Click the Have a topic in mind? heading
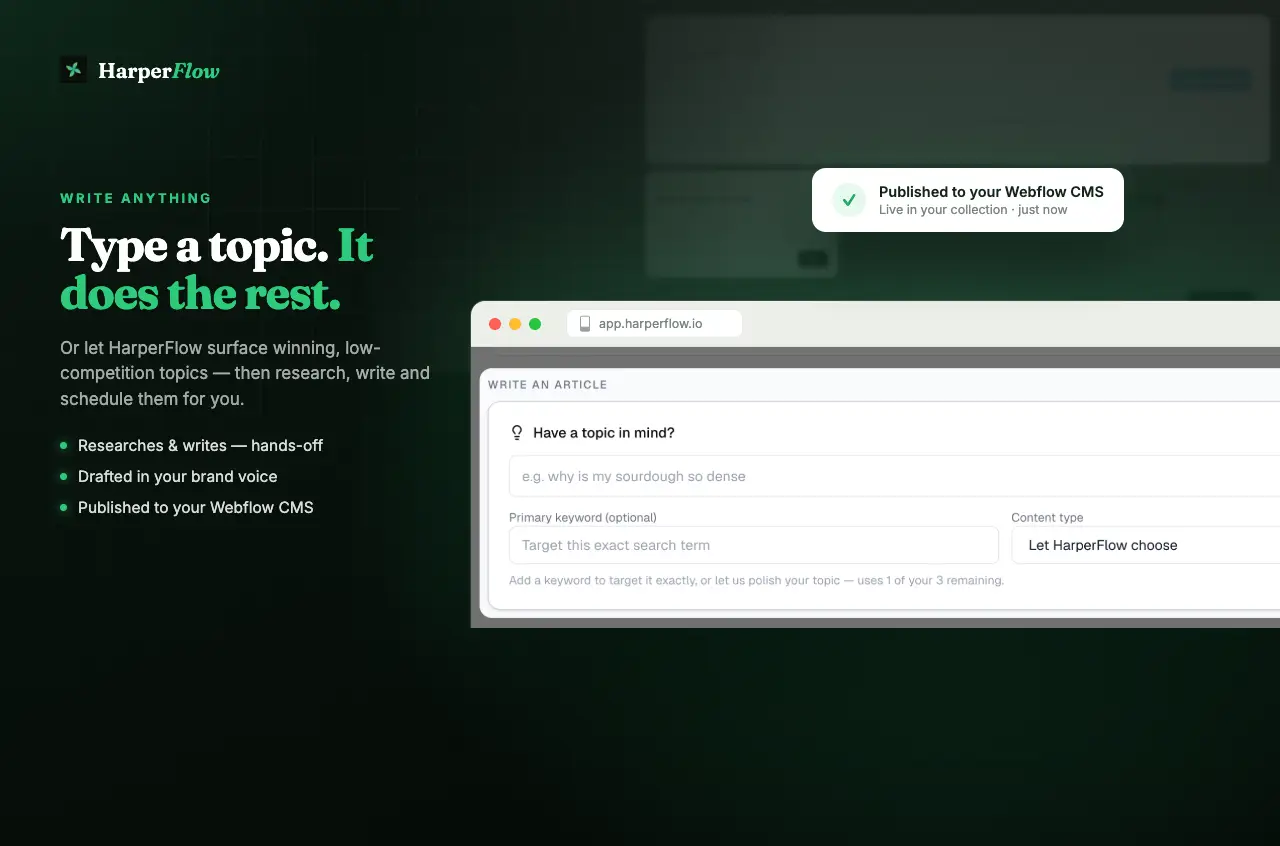Image resolution: width=1280 pixels, height=846 pixels. click(604, 433)
